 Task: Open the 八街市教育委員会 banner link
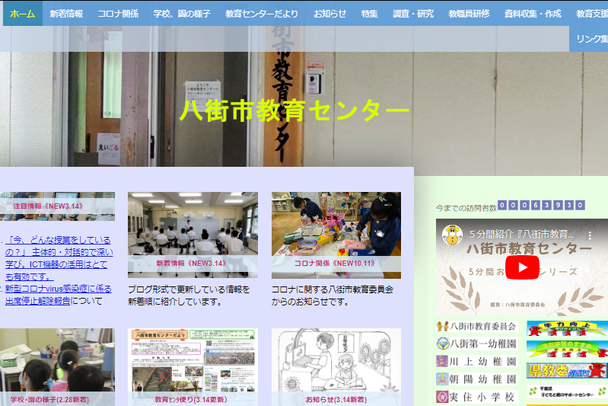coord(477,326)
